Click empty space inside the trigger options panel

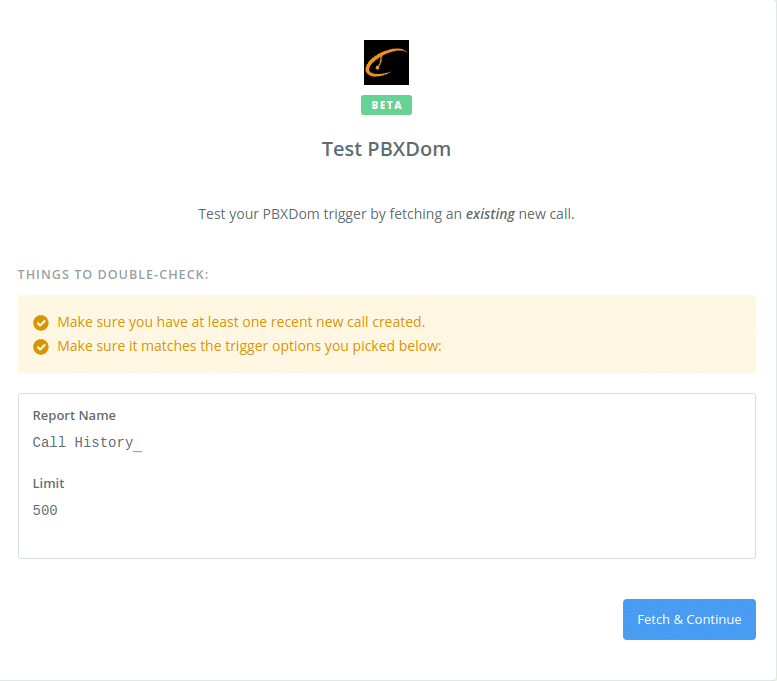pyautogui.click(x=450, y=480)
